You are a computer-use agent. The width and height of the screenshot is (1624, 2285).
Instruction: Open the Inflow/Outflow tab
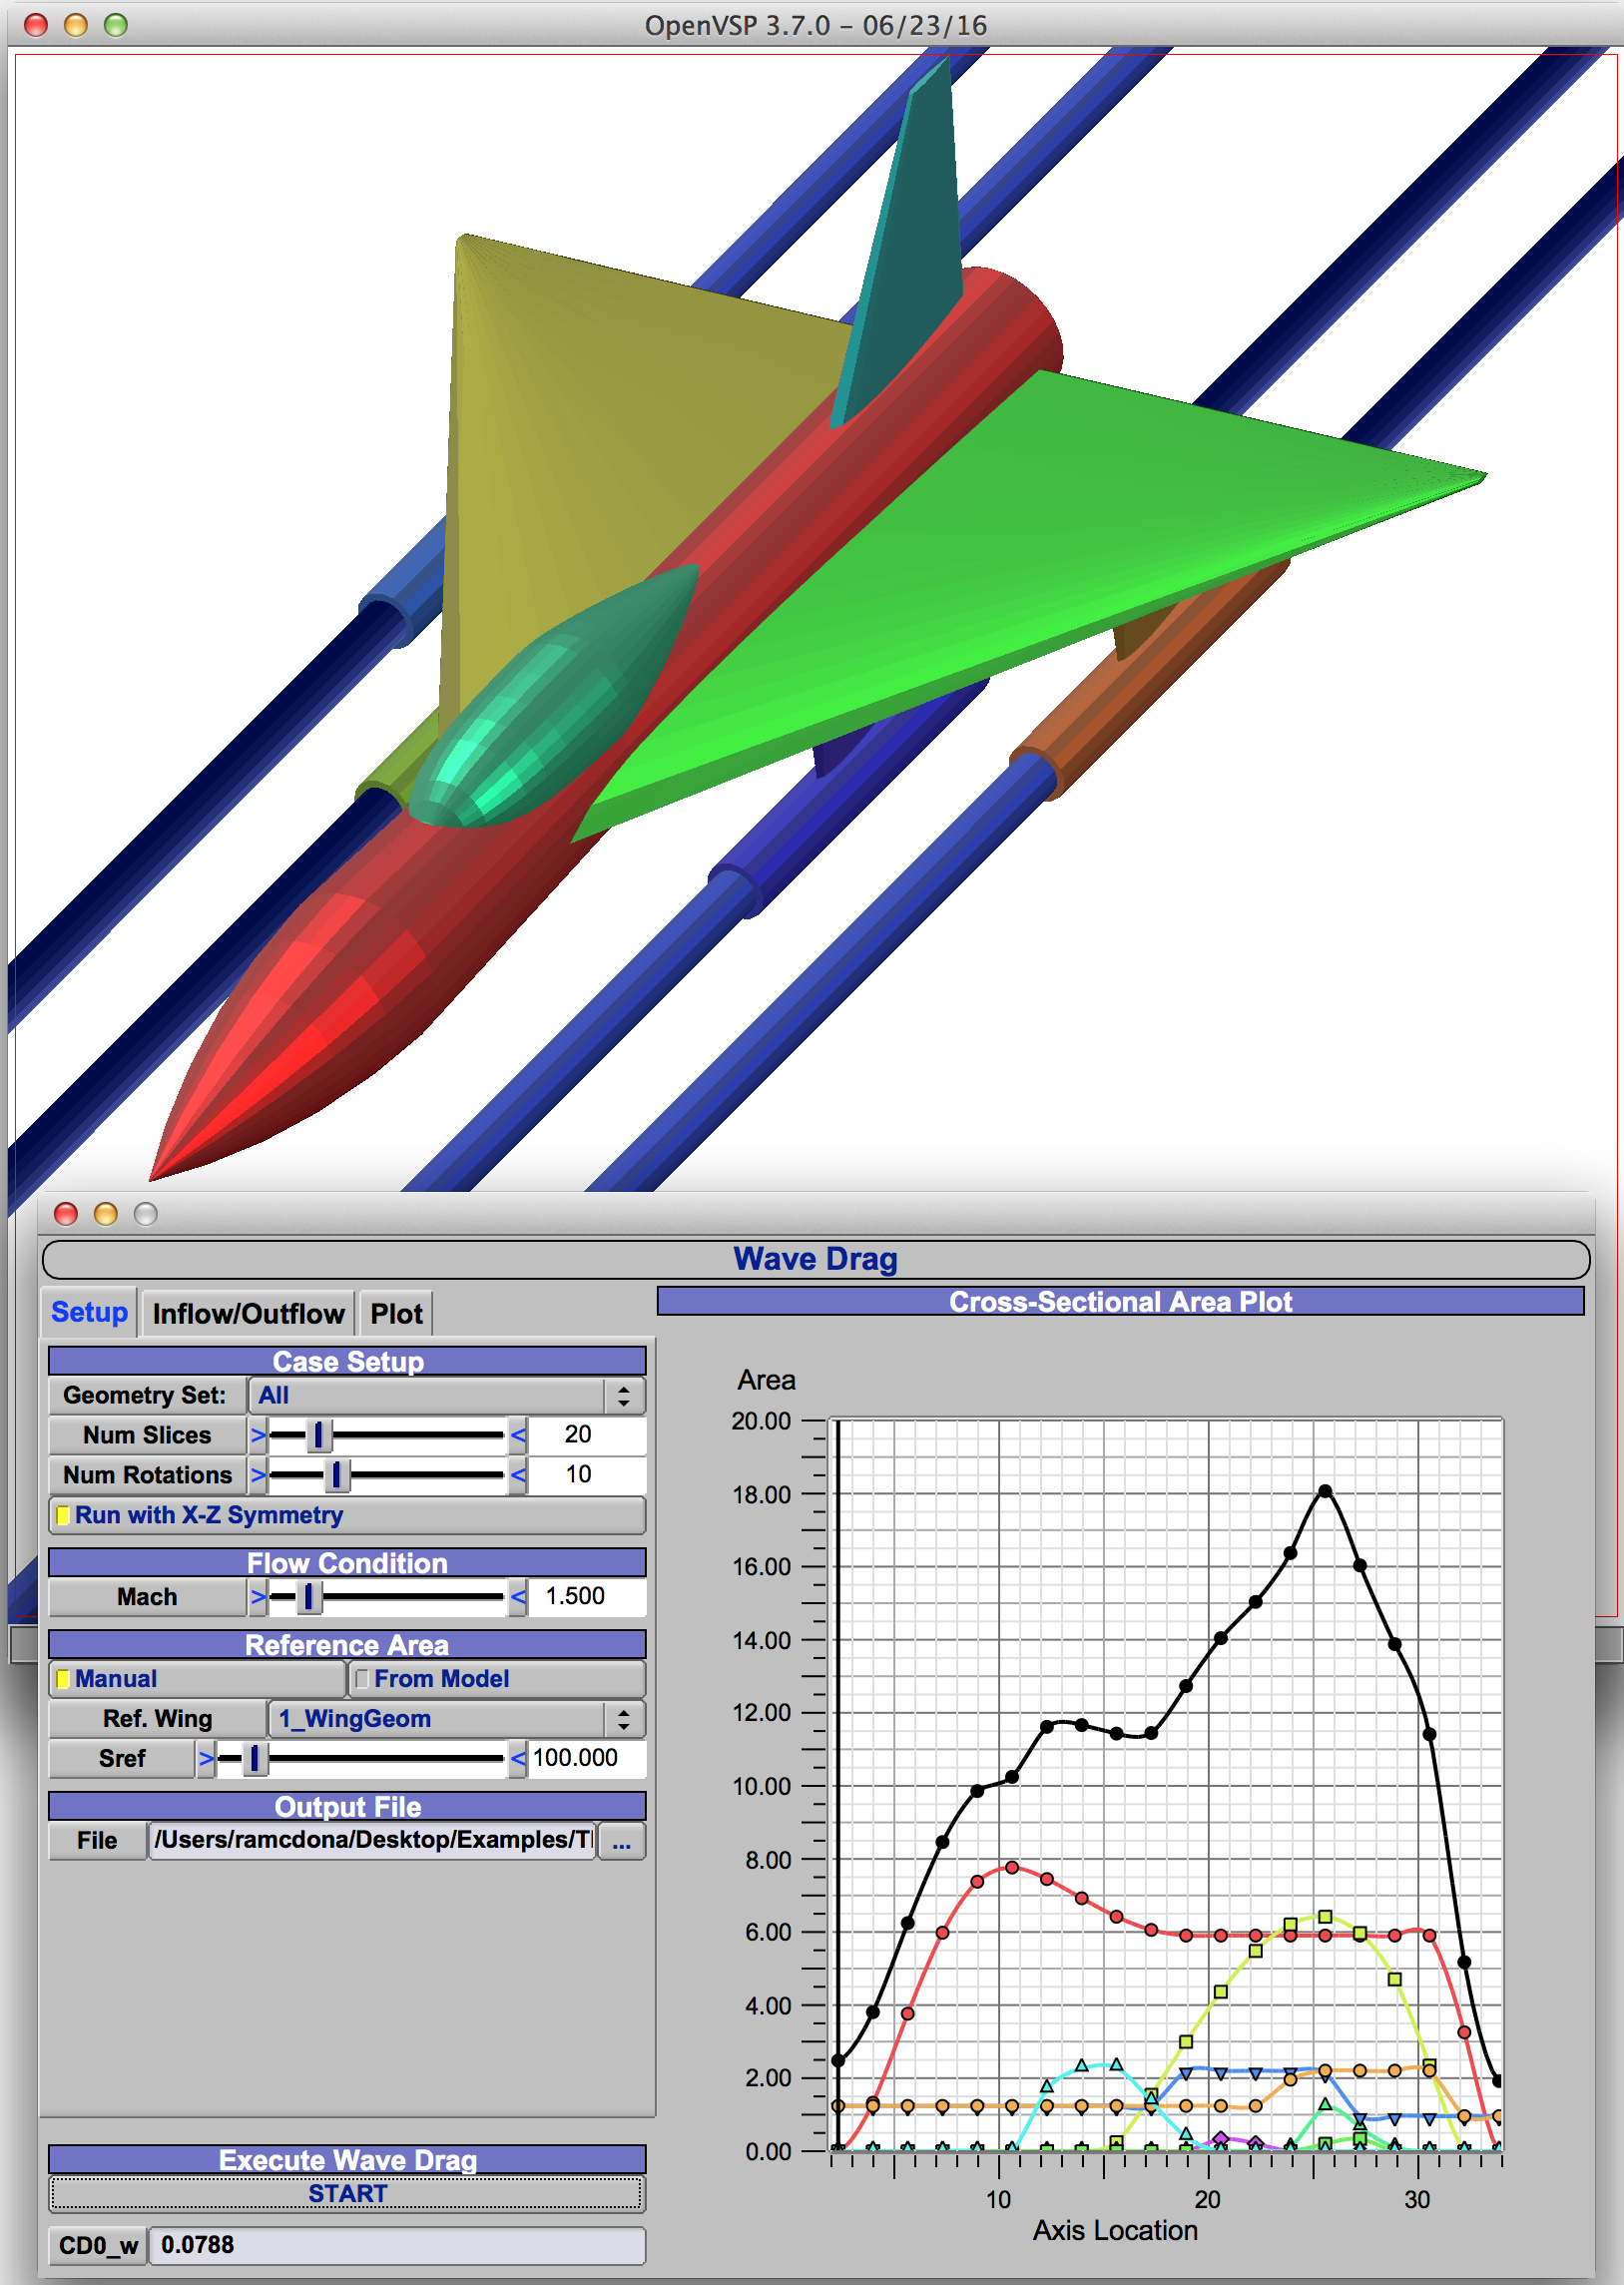coord(248,1313)
